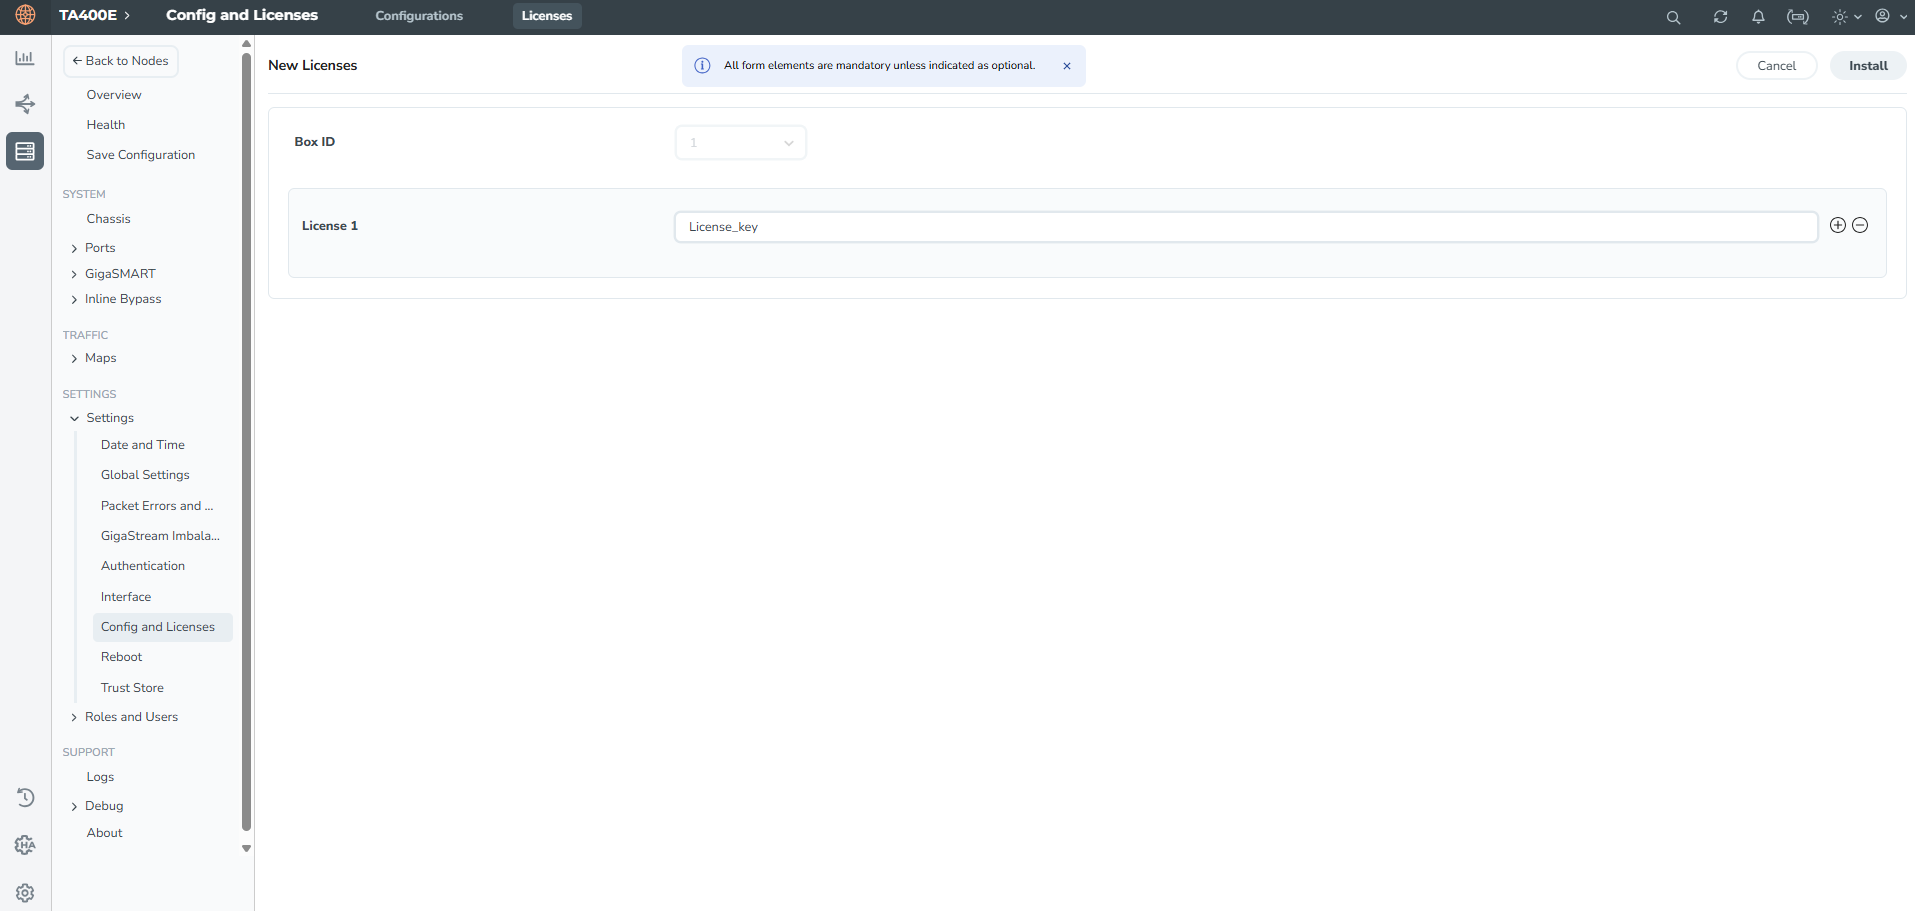Open Save Configuration in the sidebar

pos(141,155)
